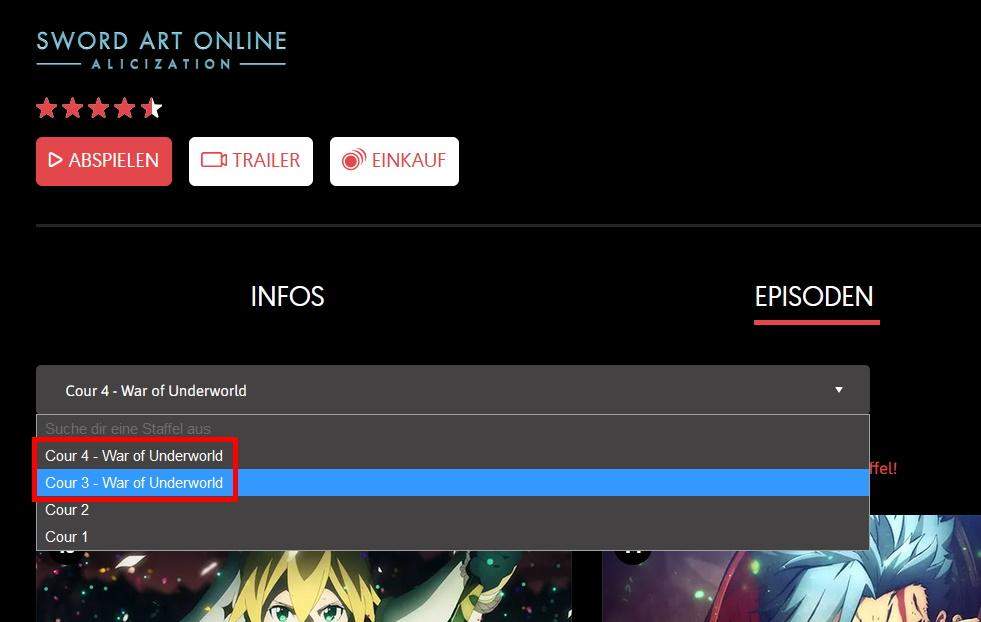Click the Sword Art Online Alicization logo
981x622 pixels.
click(161, 50)
